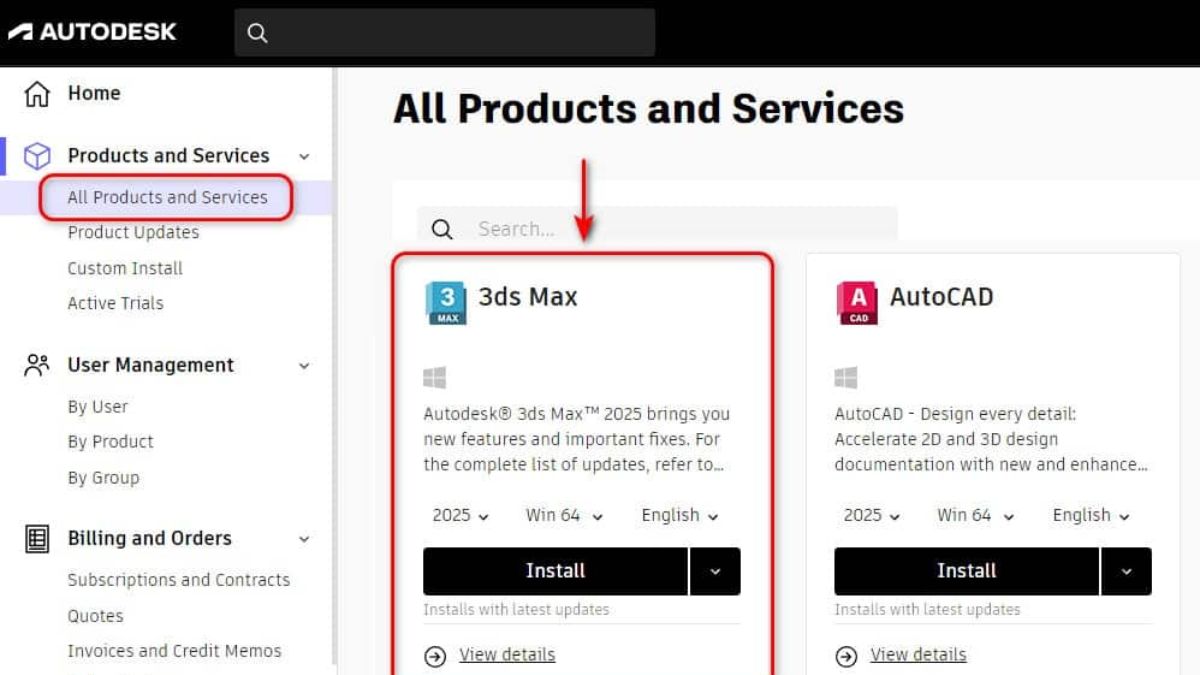Click the Windows logo in 3ds Max card
This screenshot has height=675, width=1200.
pyautogui.click(x=434, y=377)
